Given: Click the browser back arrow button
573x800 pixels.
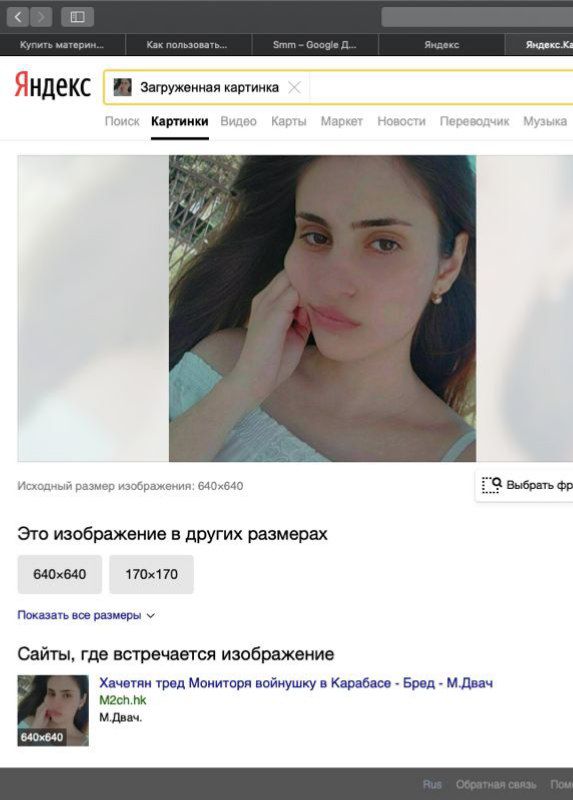Looking at the screenshot, I should pos(17,17).
